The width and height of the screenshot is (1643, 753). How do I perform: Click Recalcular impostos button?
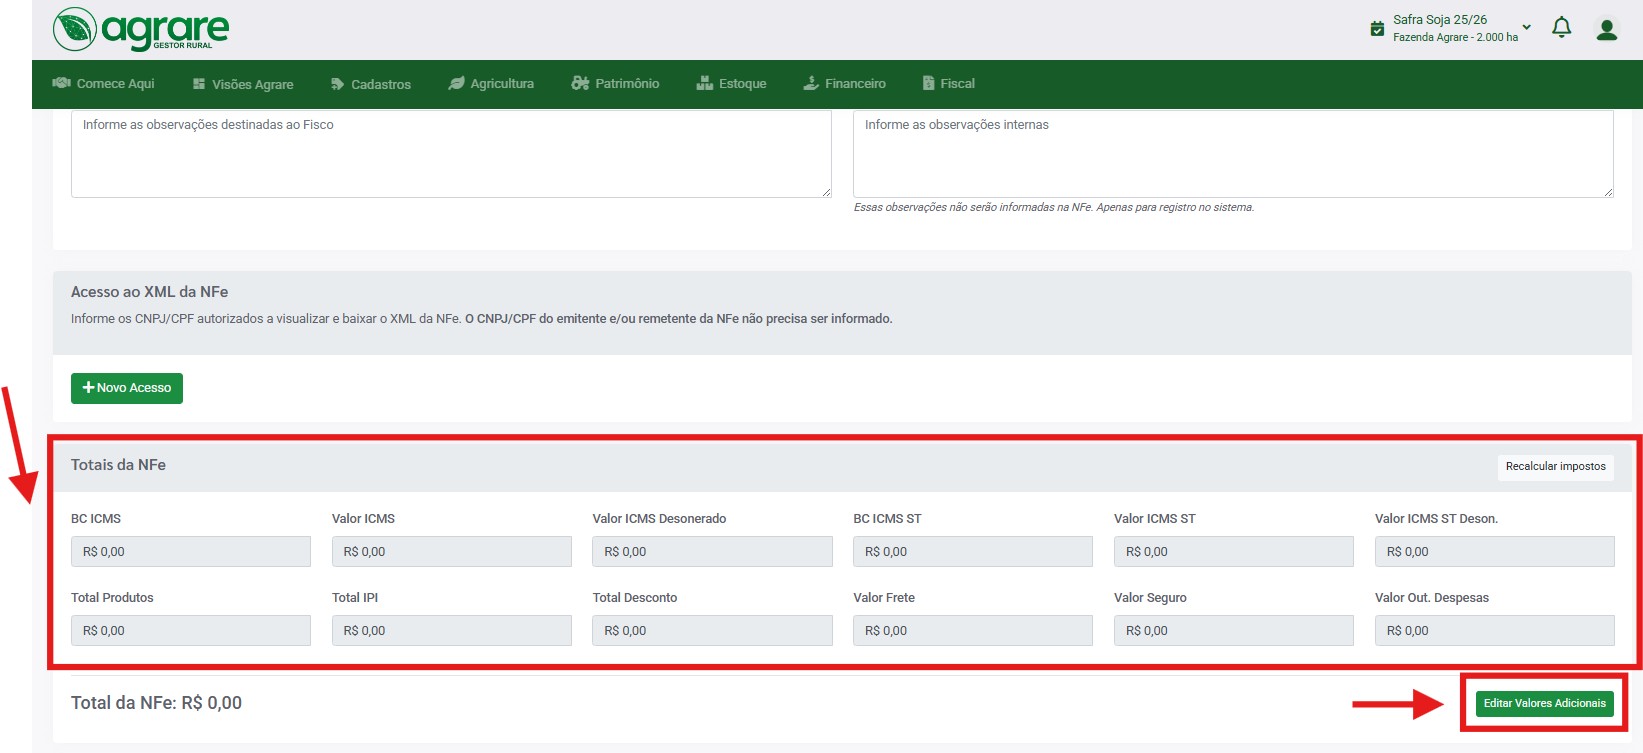(1555, 467)
